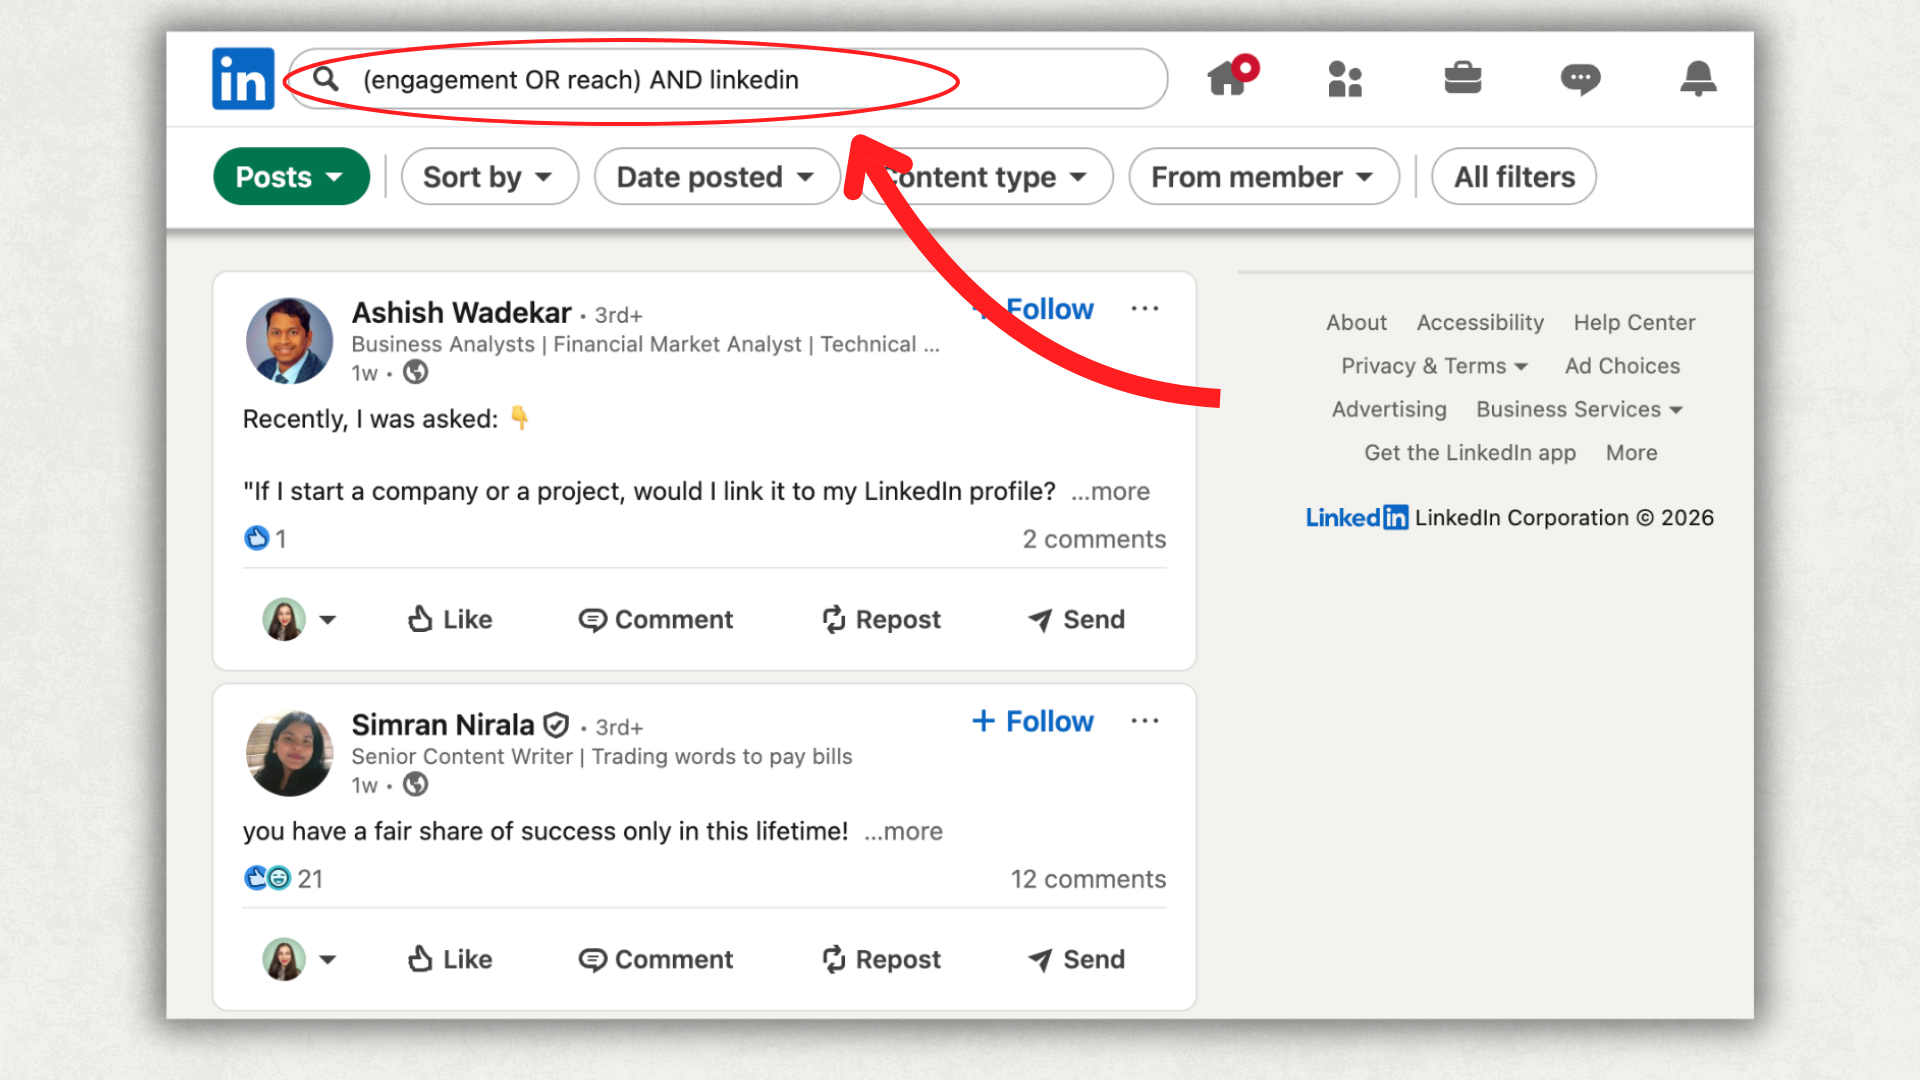Open the More footer link

[1631, 453]
